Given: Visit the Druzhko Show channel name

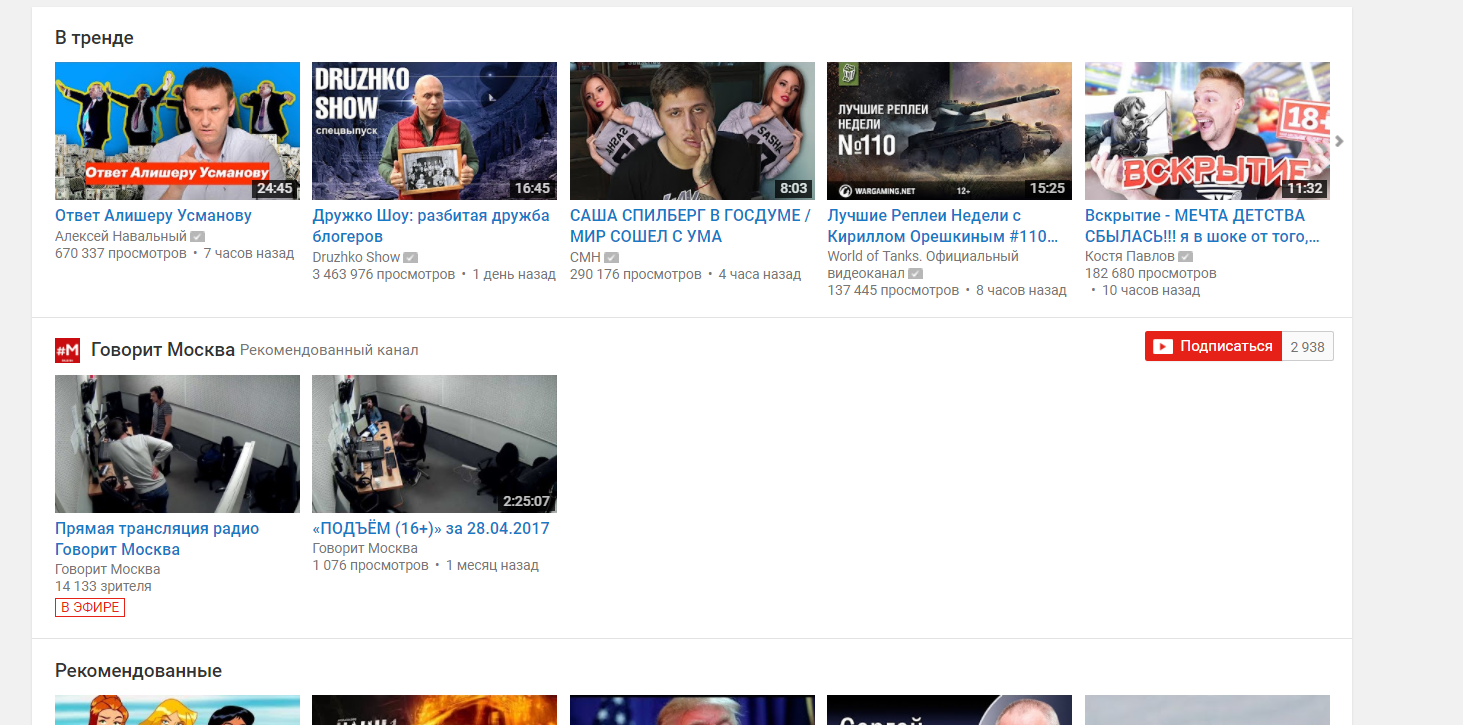Looking at the screenshot, I should tap(356, 258).
